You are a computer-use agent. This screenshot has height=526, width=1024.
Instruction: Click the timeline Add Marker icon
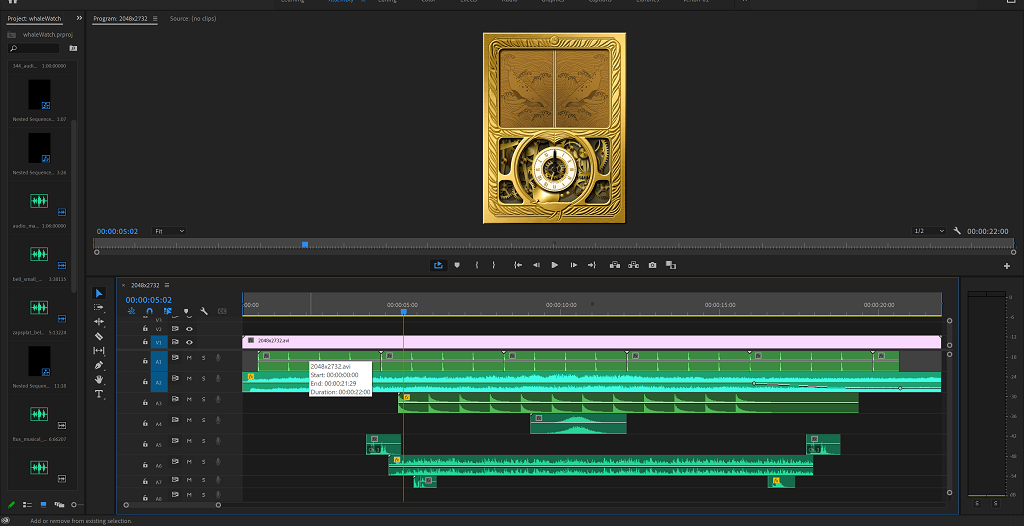186,312
